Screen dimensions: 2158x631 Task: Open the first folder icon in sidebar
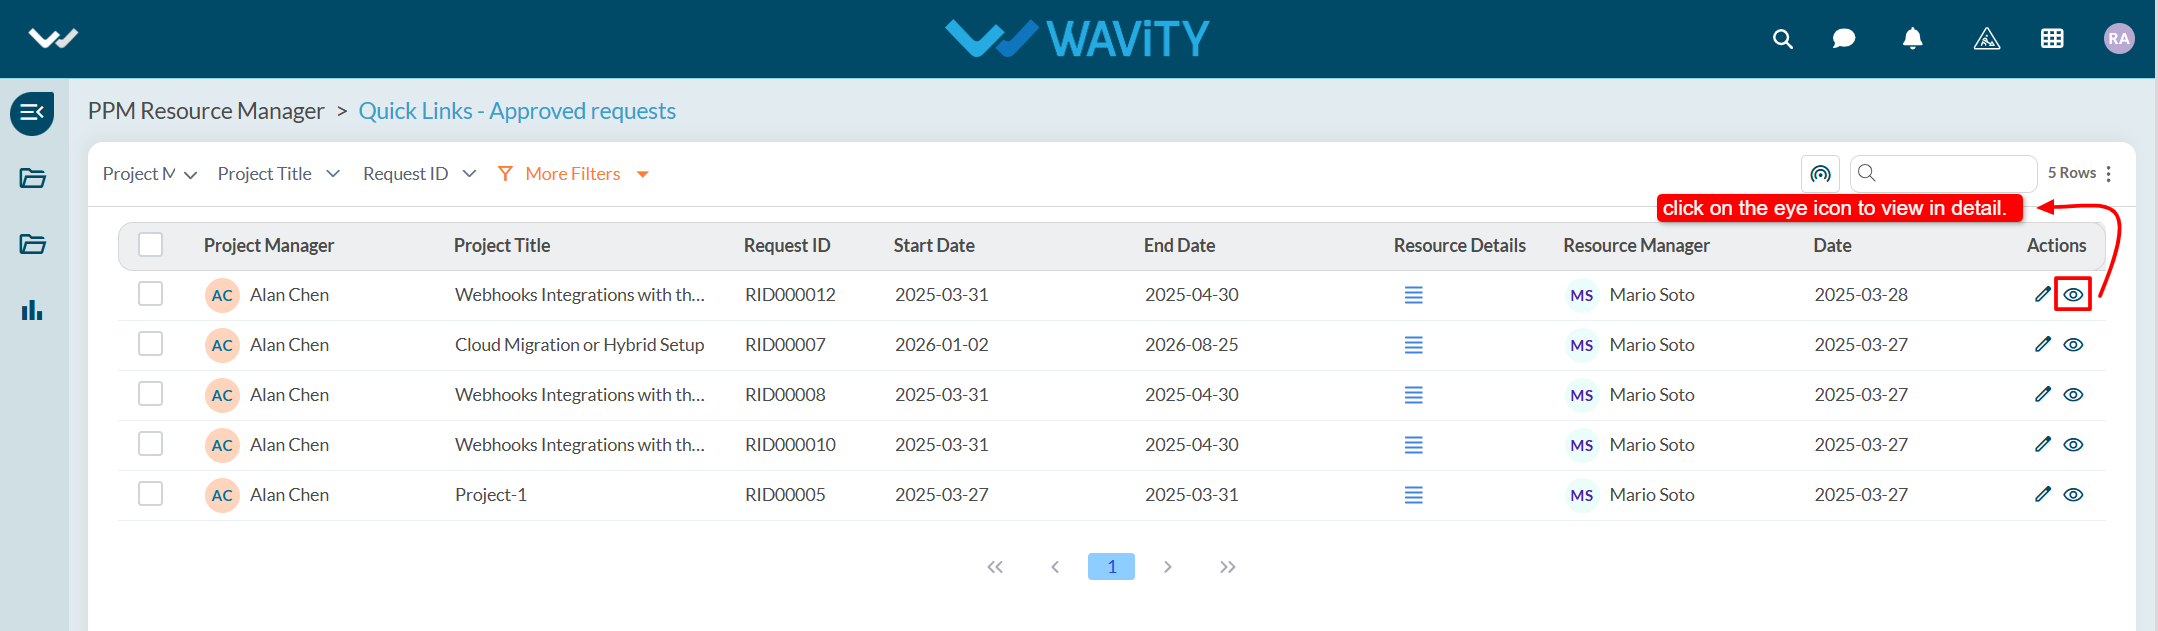[32, 178]
